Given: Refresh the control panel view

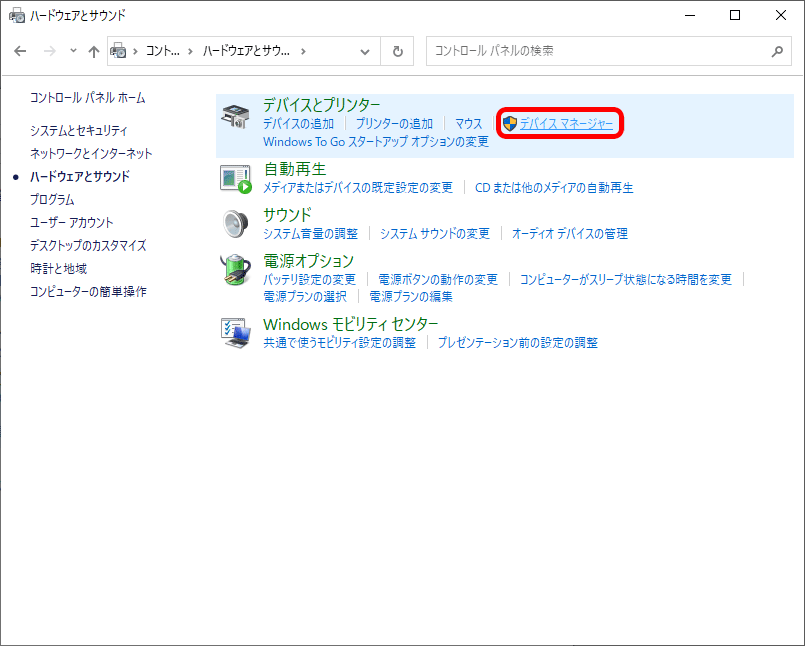Looking at the screenshot, I should [x=397, y=51].
